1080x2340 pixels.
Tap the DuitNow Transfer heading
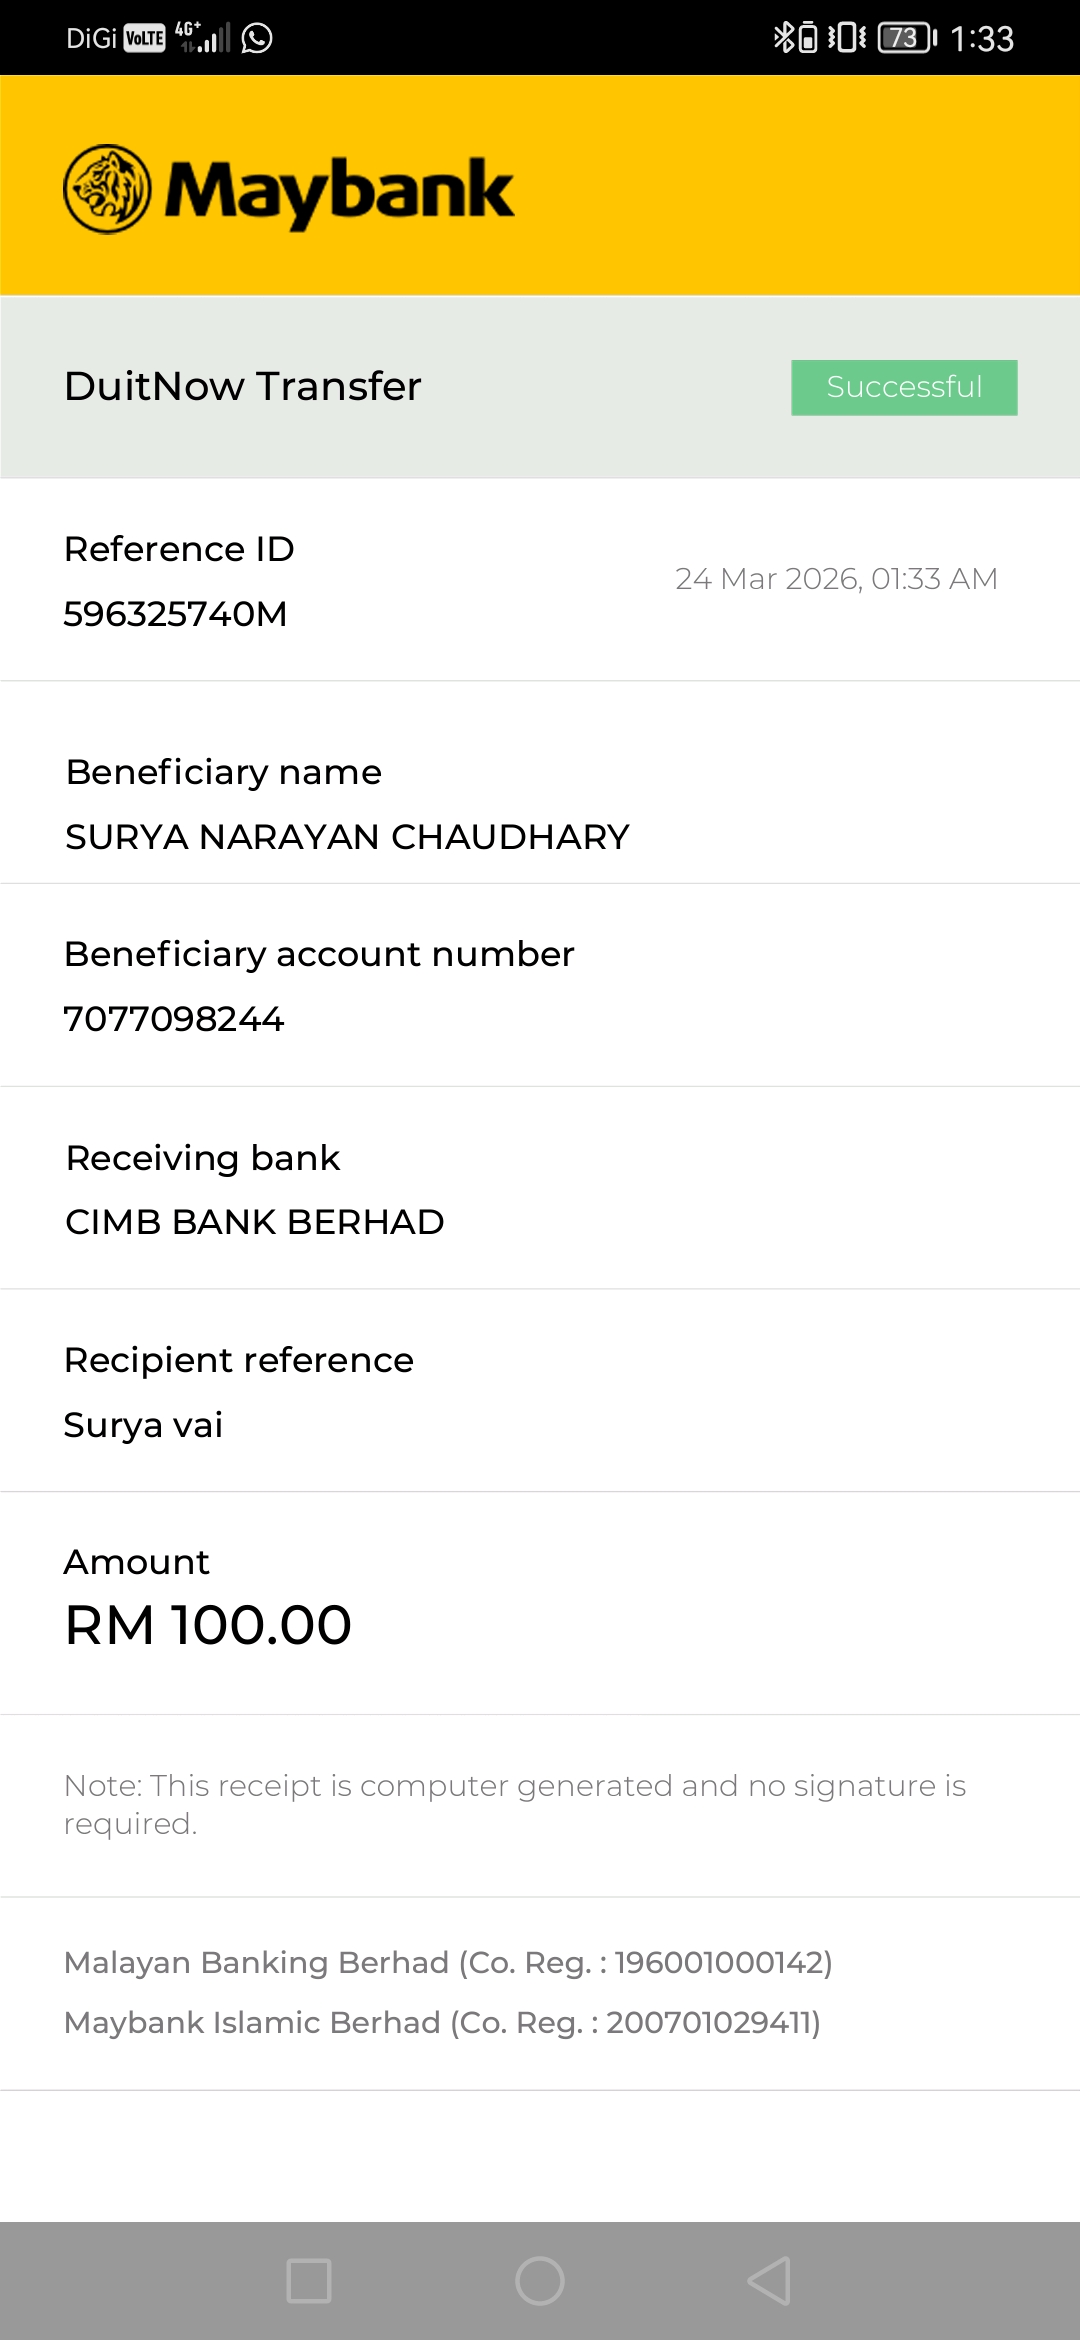[x=243, y=386]
